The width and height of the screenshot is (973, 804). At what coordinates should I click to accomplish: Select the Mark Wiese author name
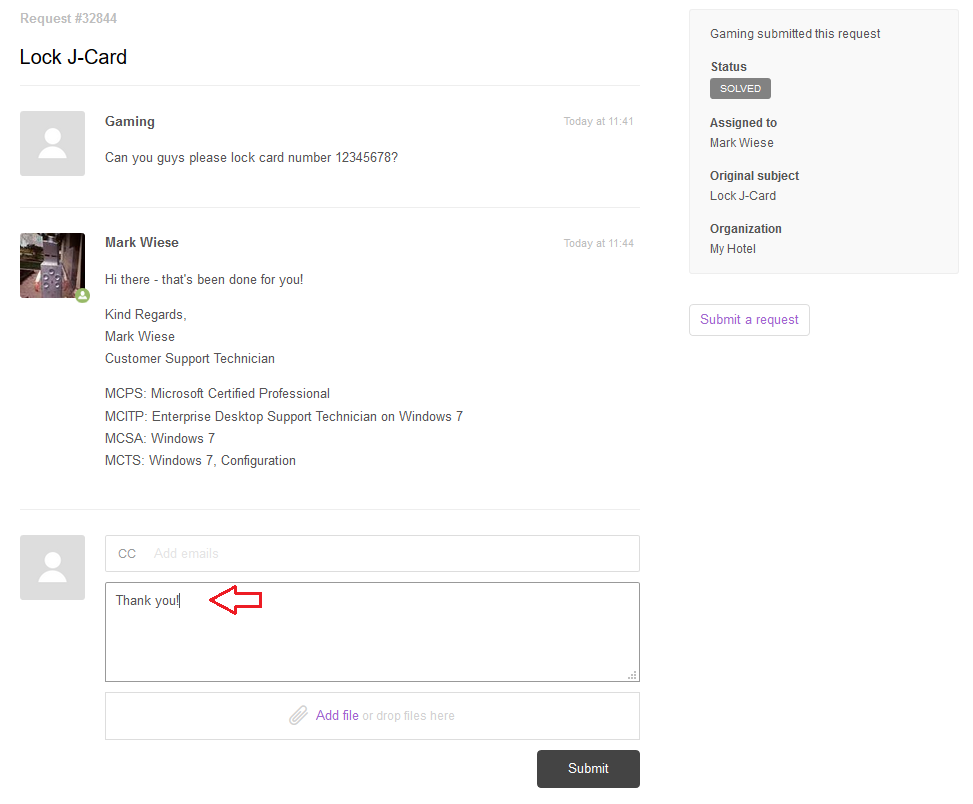(x=141, y=243)
